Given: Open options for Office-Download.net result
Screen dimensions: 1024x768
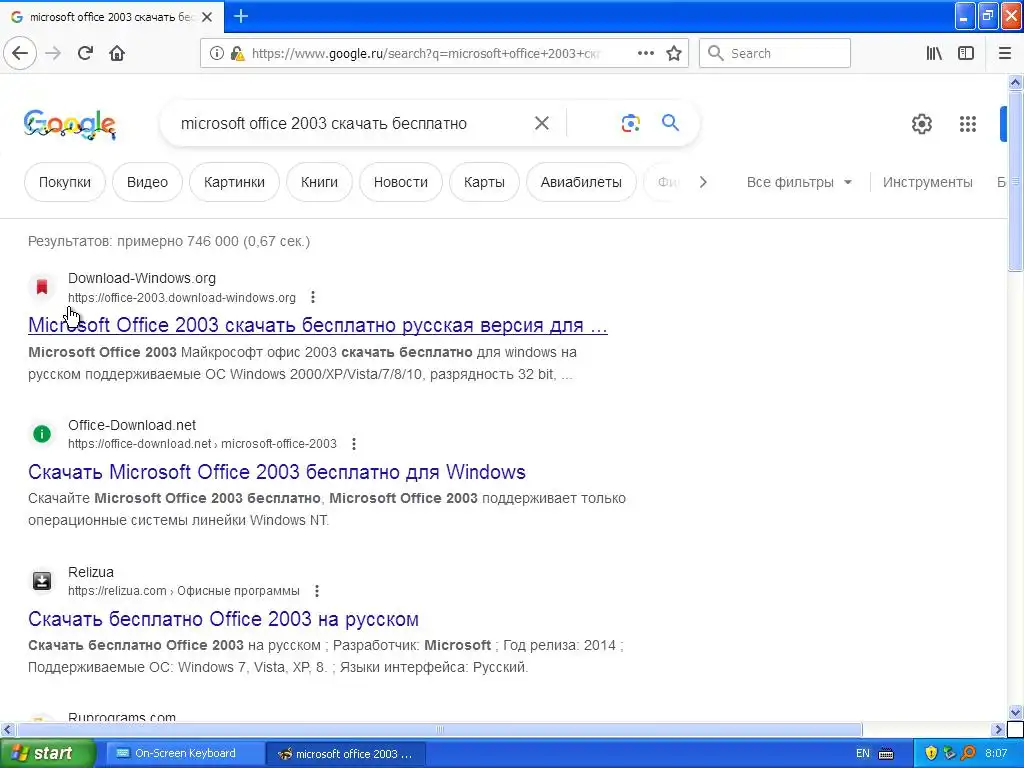Looking at the screenshot, I should click(x=354, y=444).
